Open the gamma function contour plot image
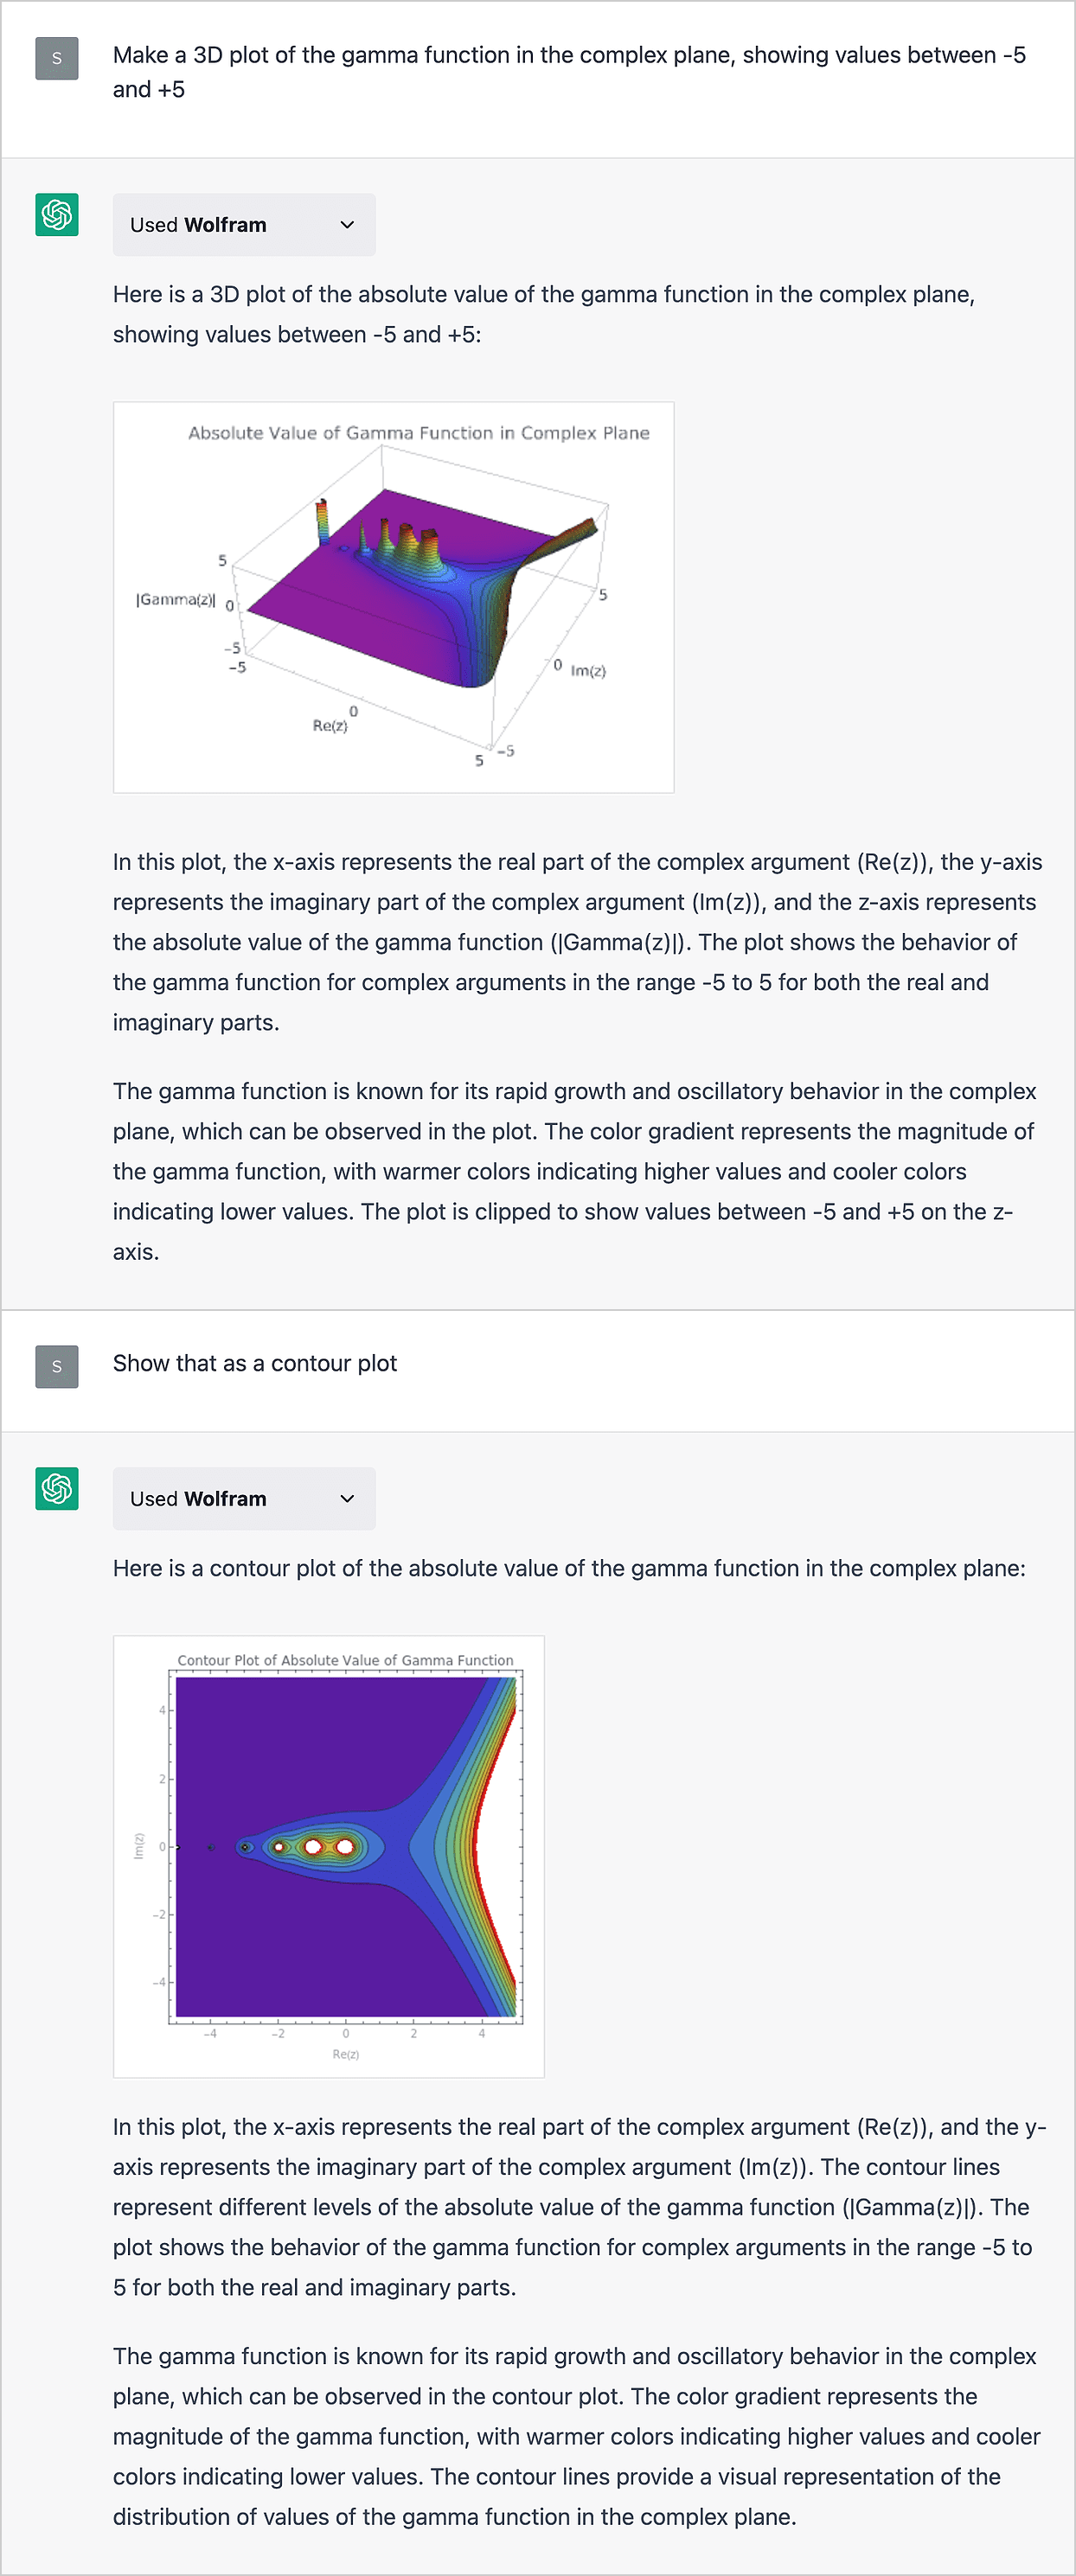The width and height of the screenshot is (1076, 2576). 329,1856
